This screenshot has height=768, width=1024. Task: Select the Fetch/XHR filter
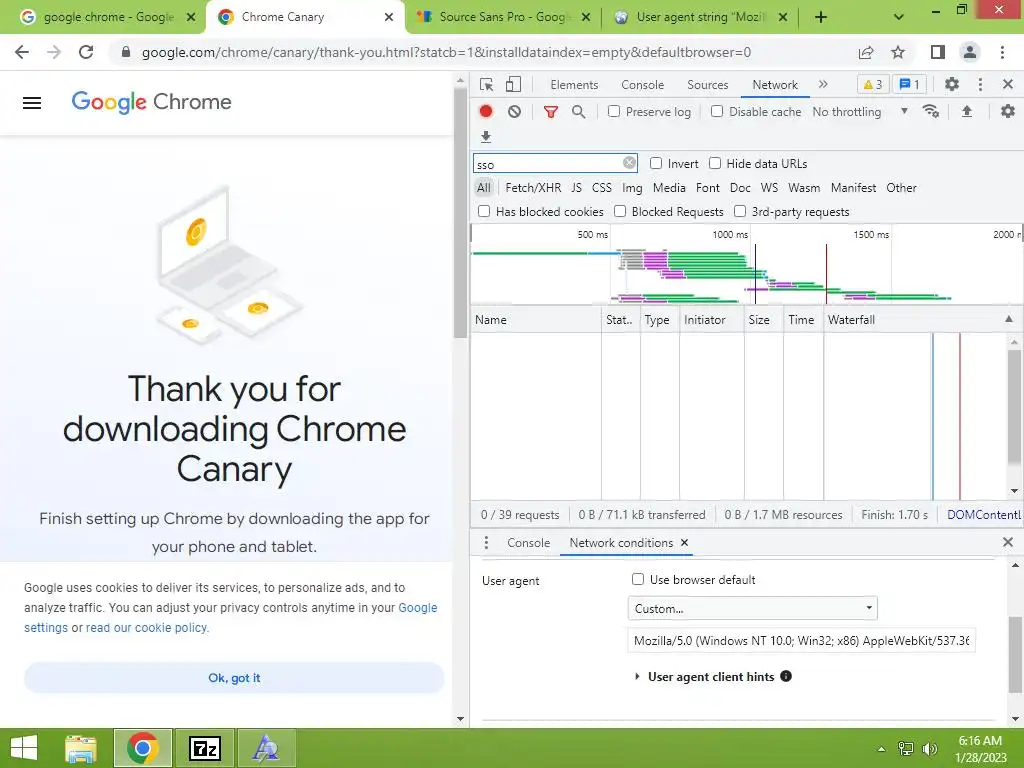point(533,187)
